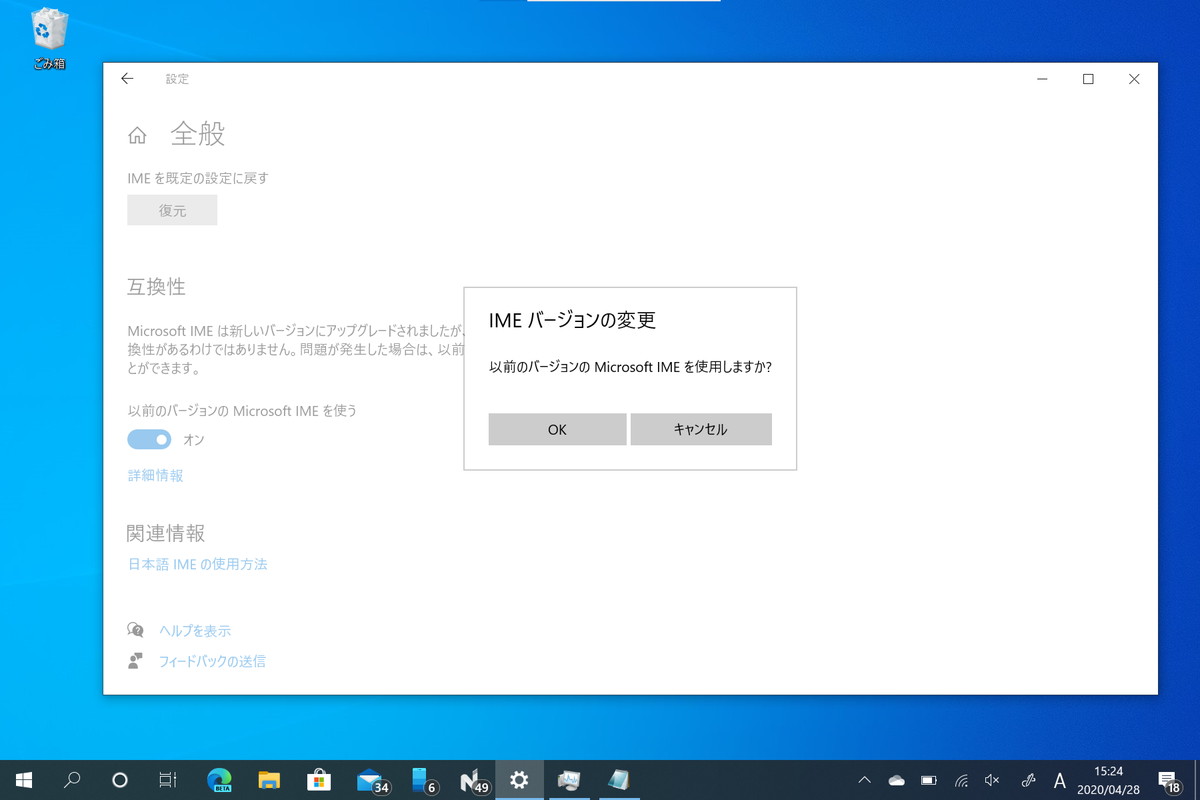
Task: Switch input mode via the A indicator
Action: coord(1058,779)
